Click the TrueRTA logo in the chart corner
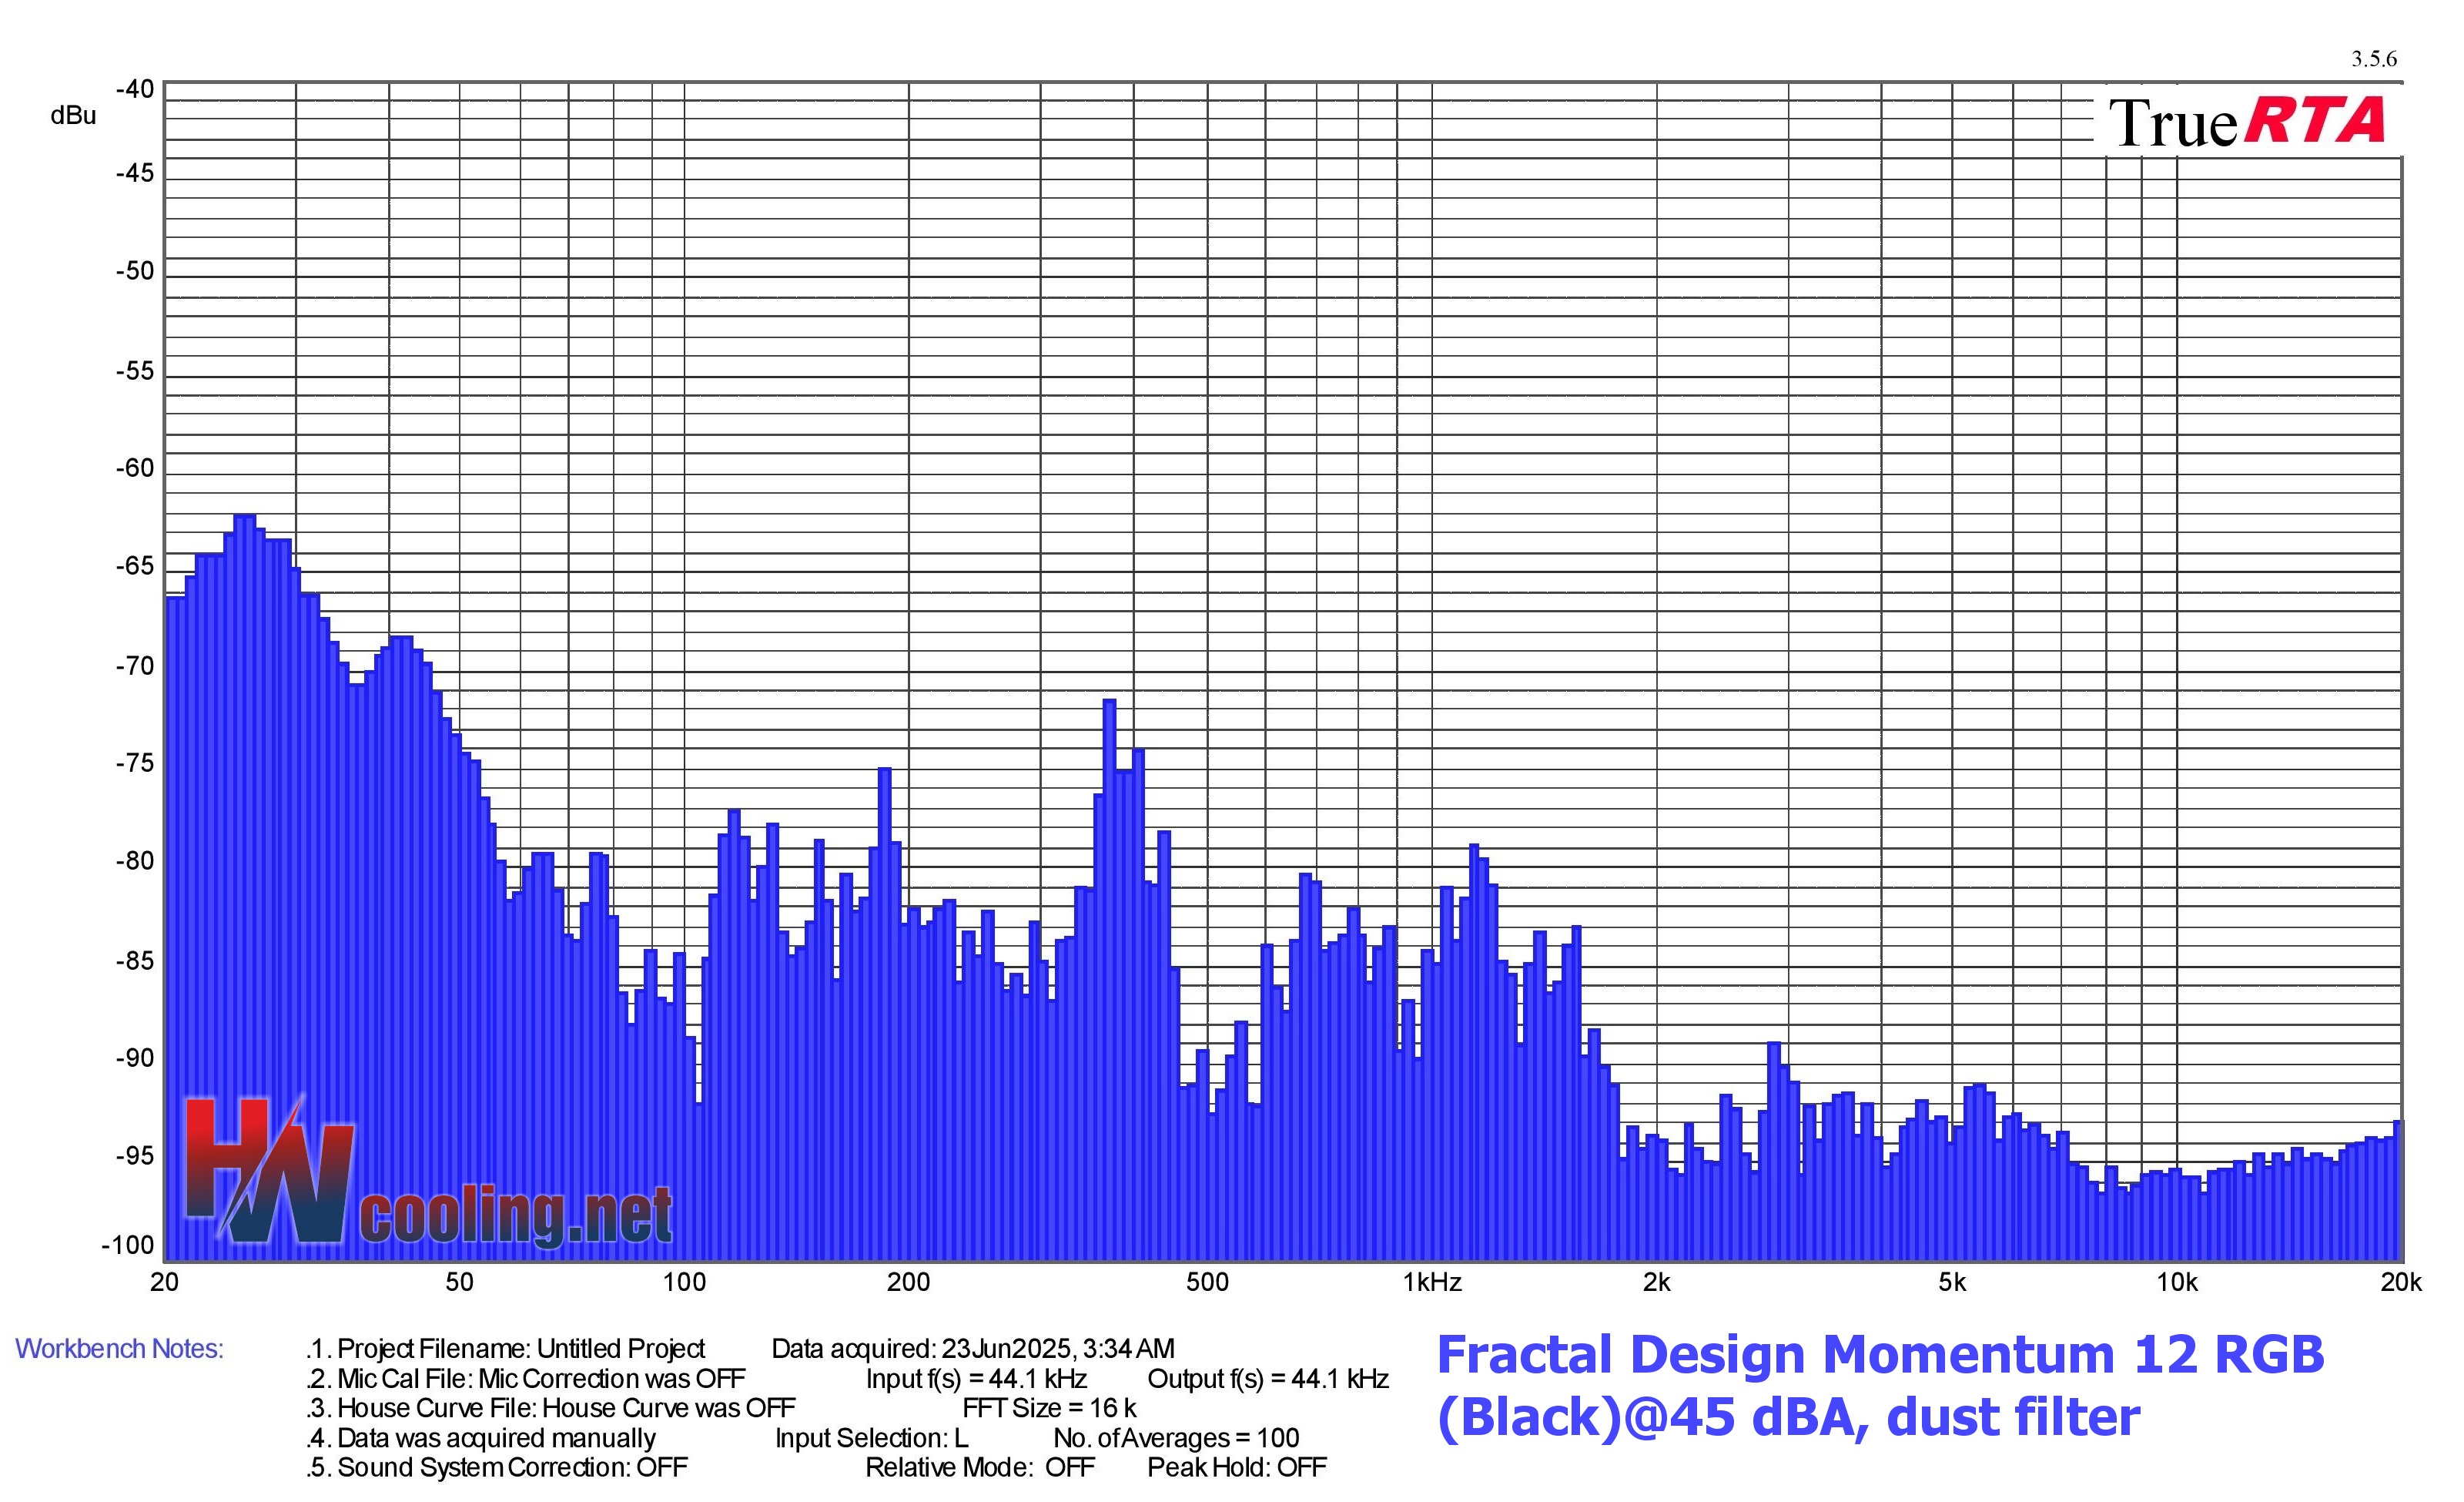Image resolution: width=2464 pixels, height=1502 pixels. pos(2247,122)
